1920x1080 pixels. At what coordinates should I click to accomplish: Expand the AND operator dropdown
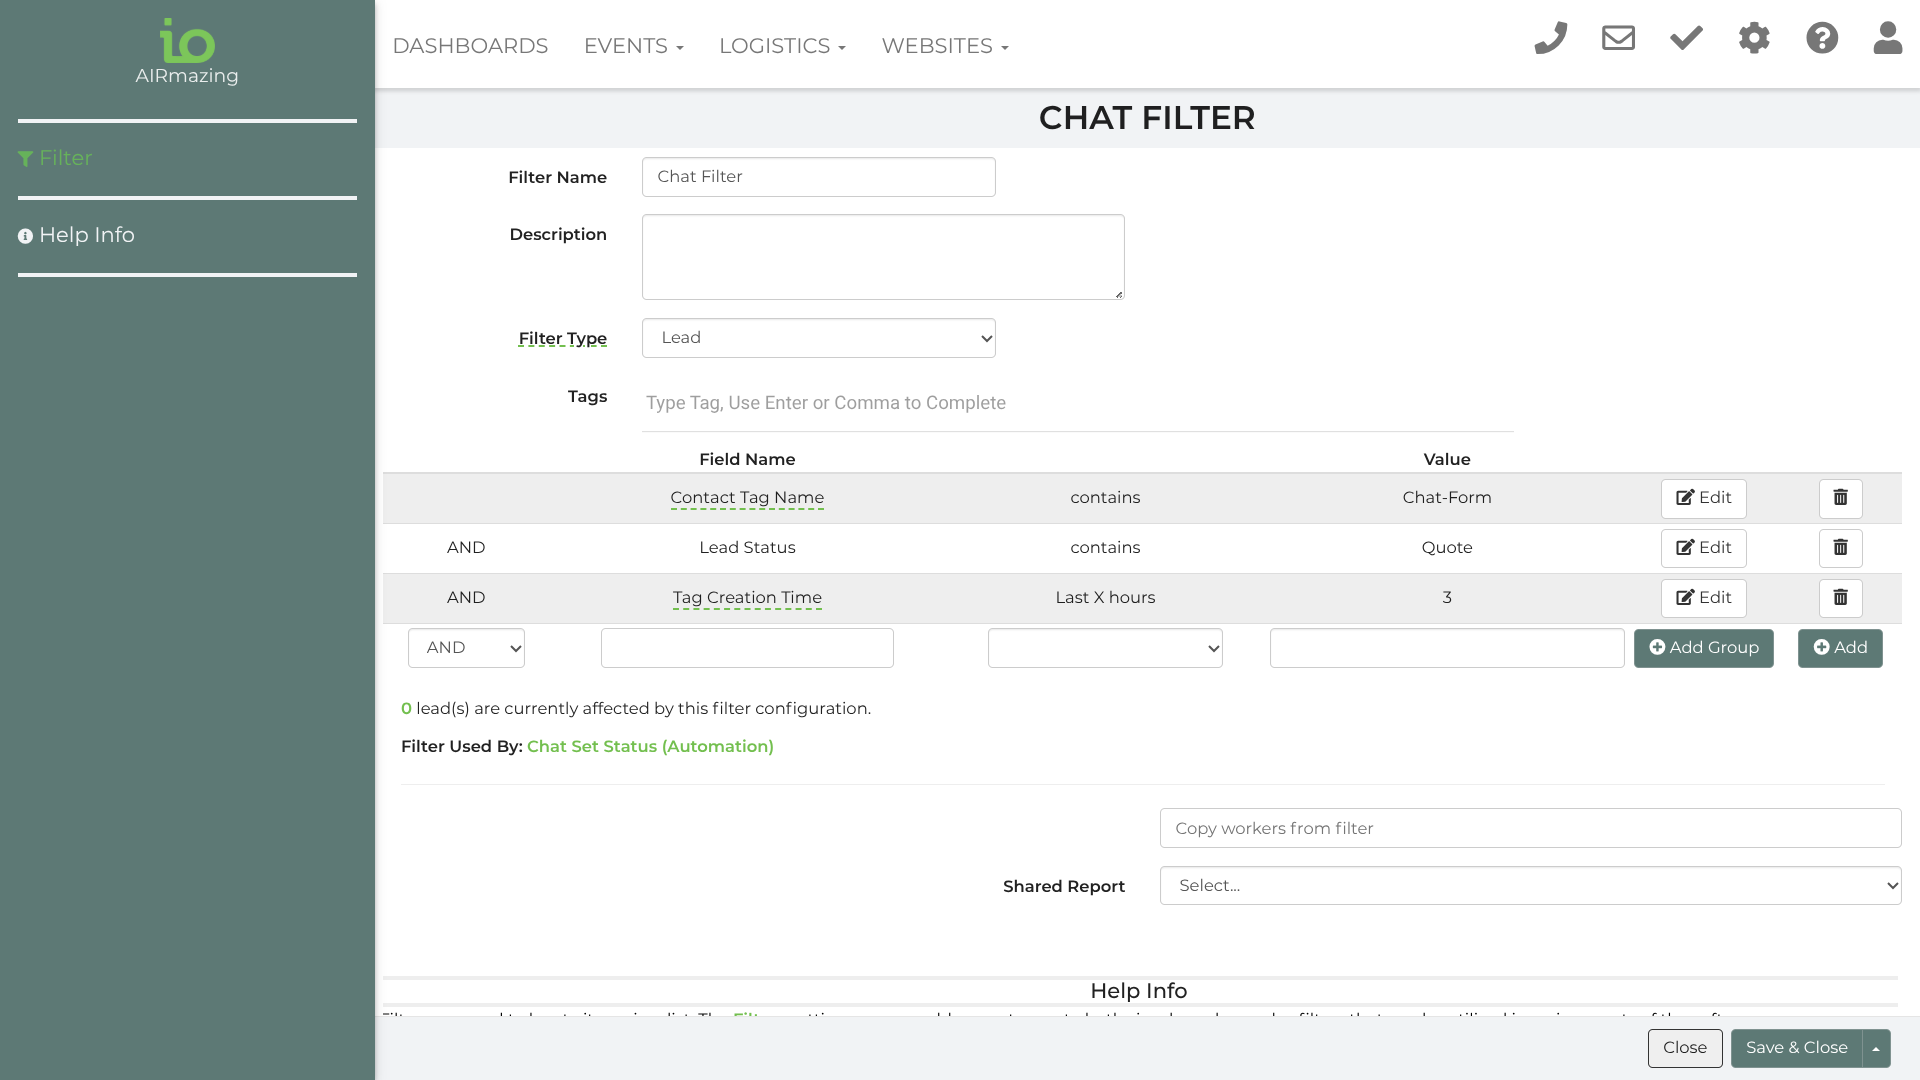(466, 648)
